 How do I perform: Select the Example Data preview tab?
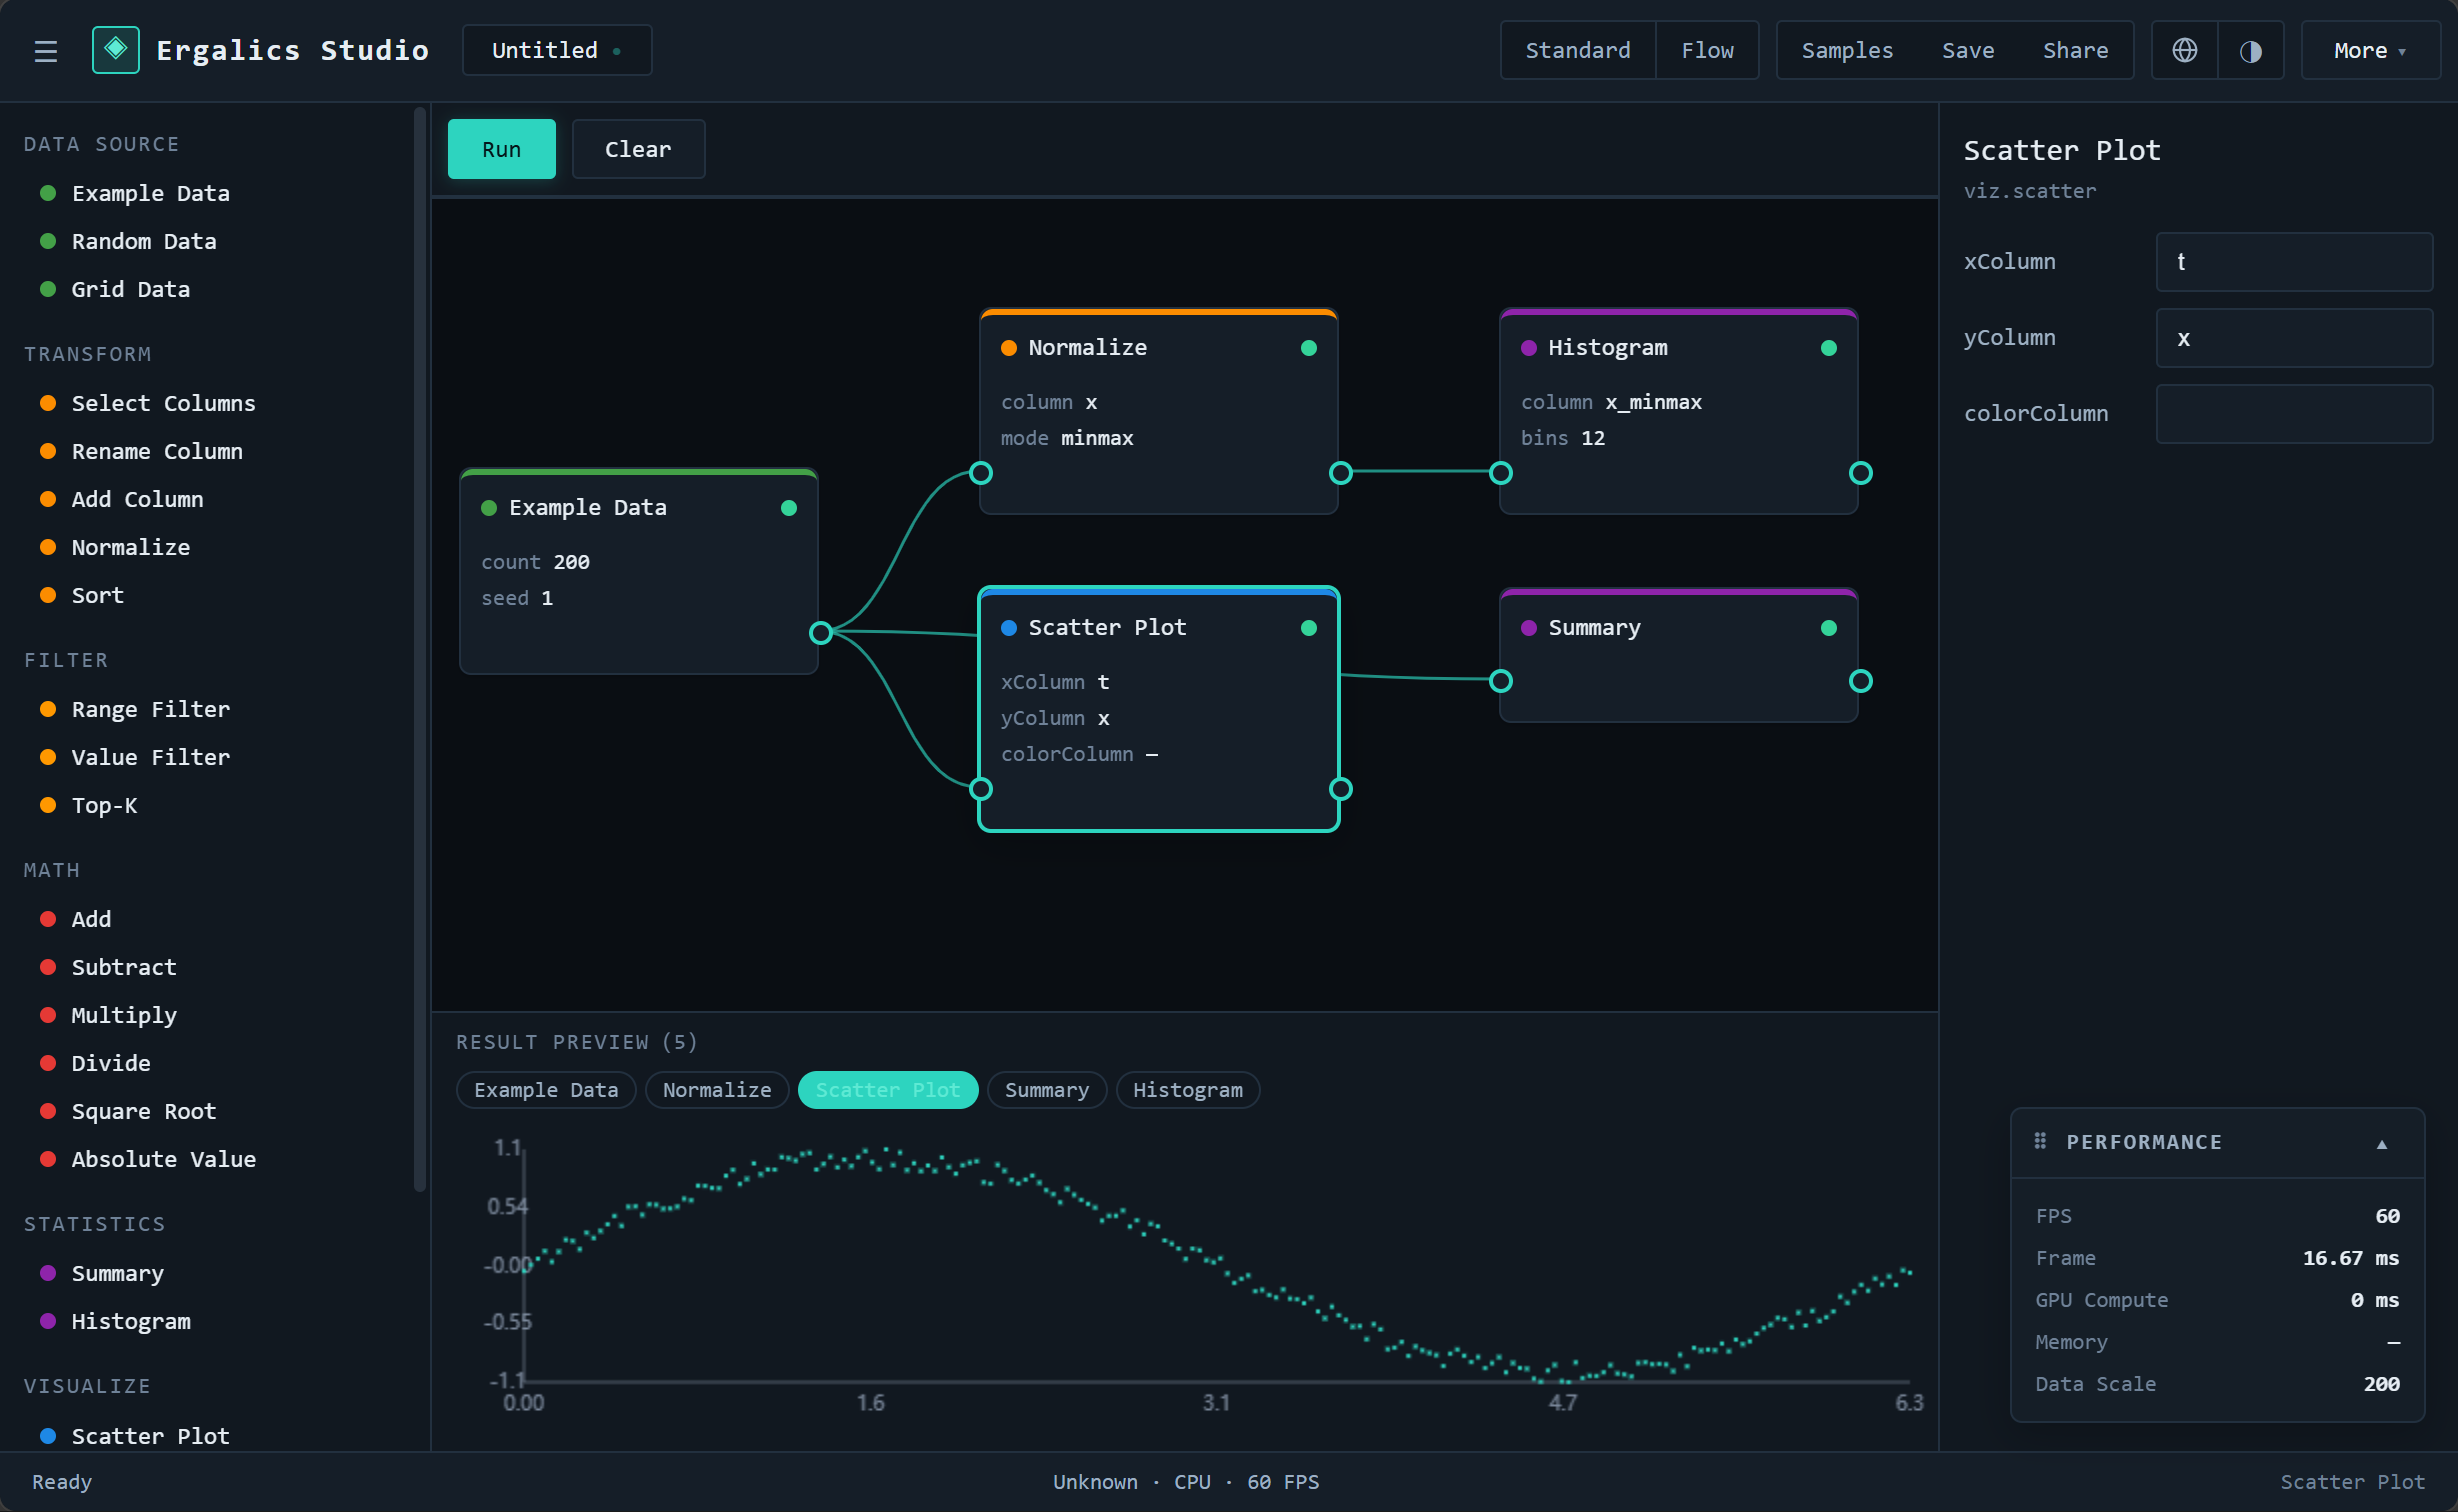point(546,1090)
